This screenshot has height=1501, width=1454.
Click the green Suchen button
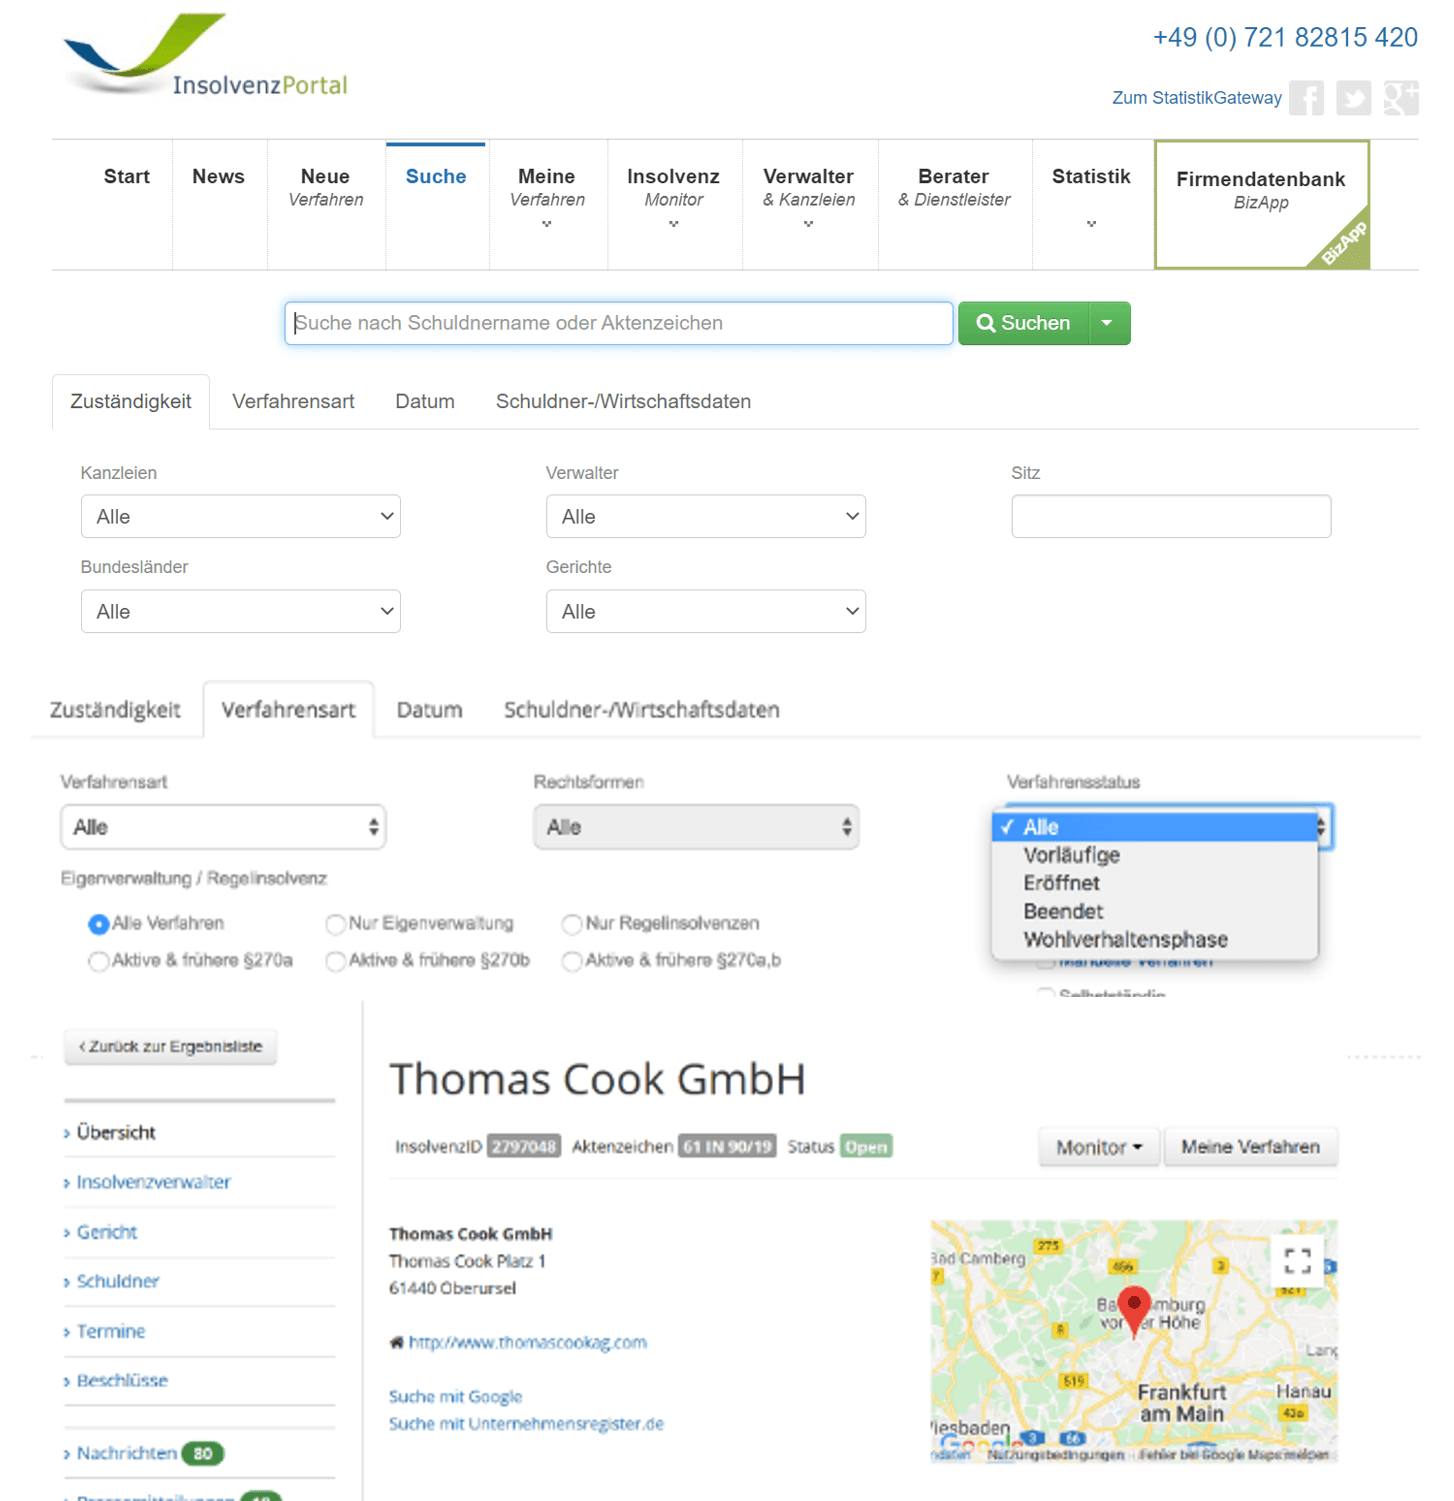tap(1023, 323)
